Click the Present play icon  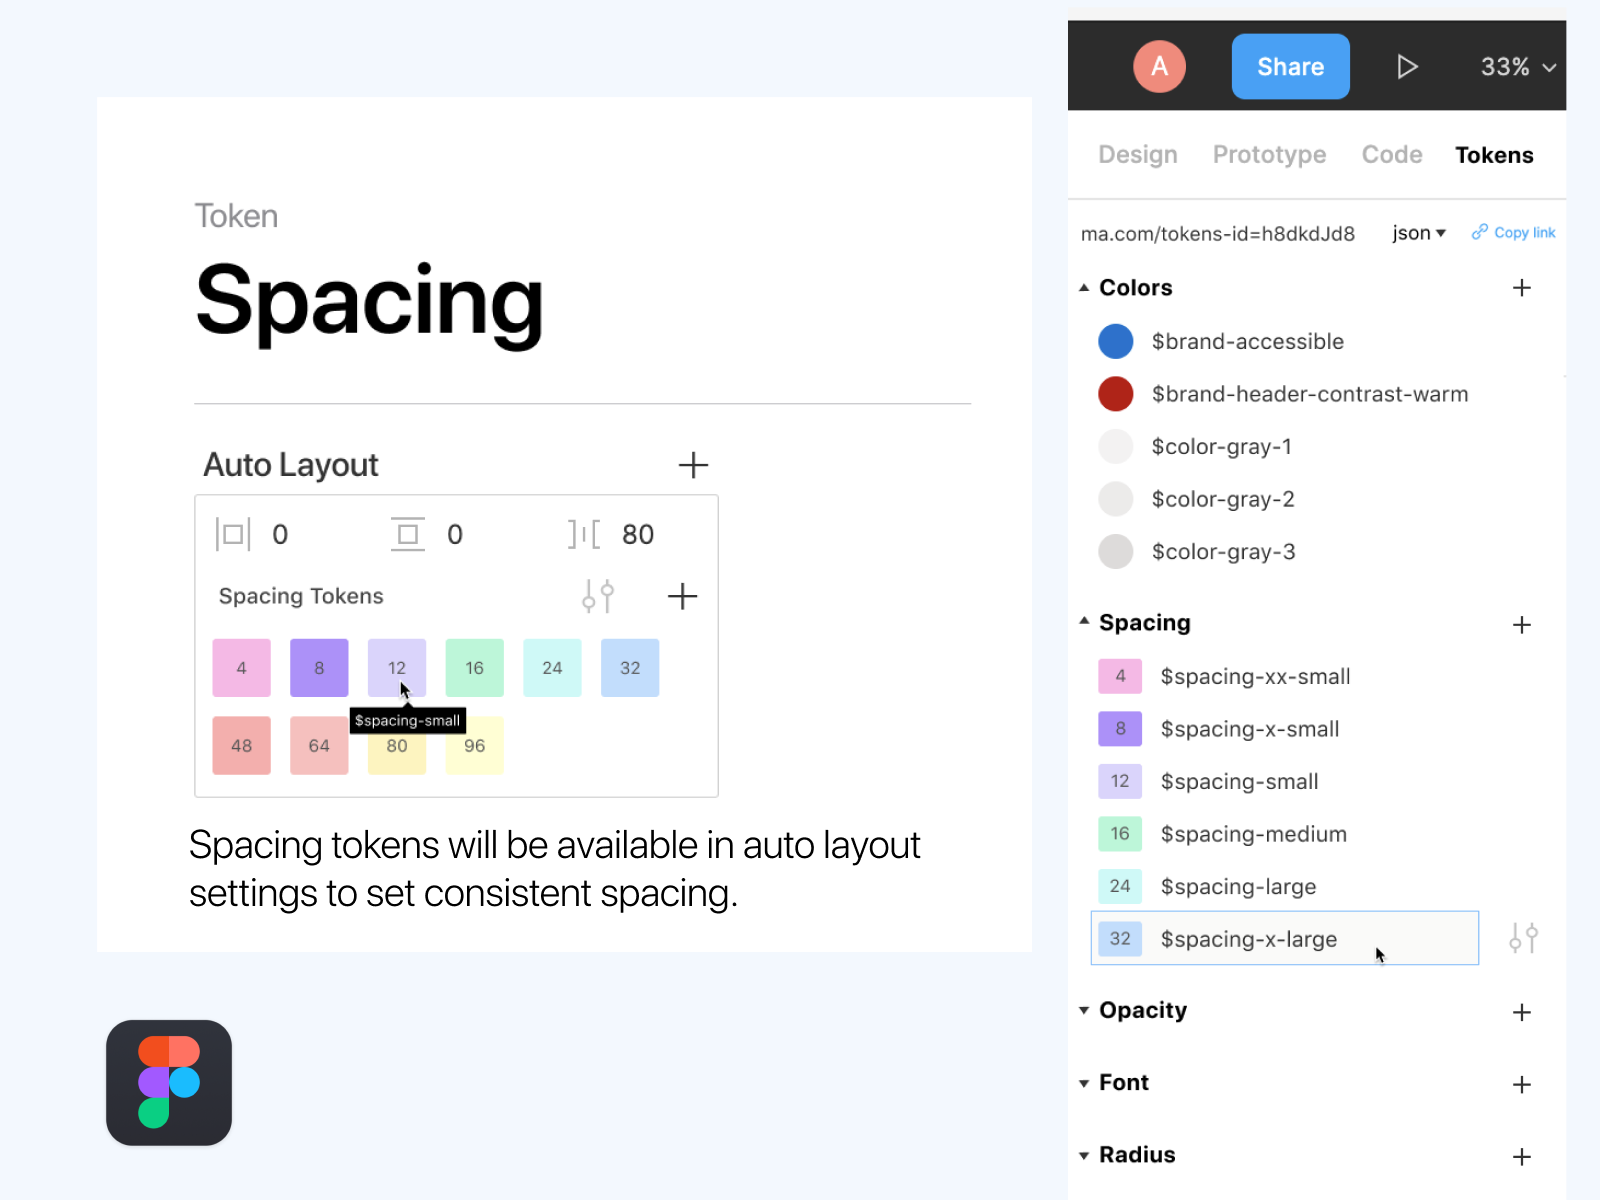(x=1408, y=66)
